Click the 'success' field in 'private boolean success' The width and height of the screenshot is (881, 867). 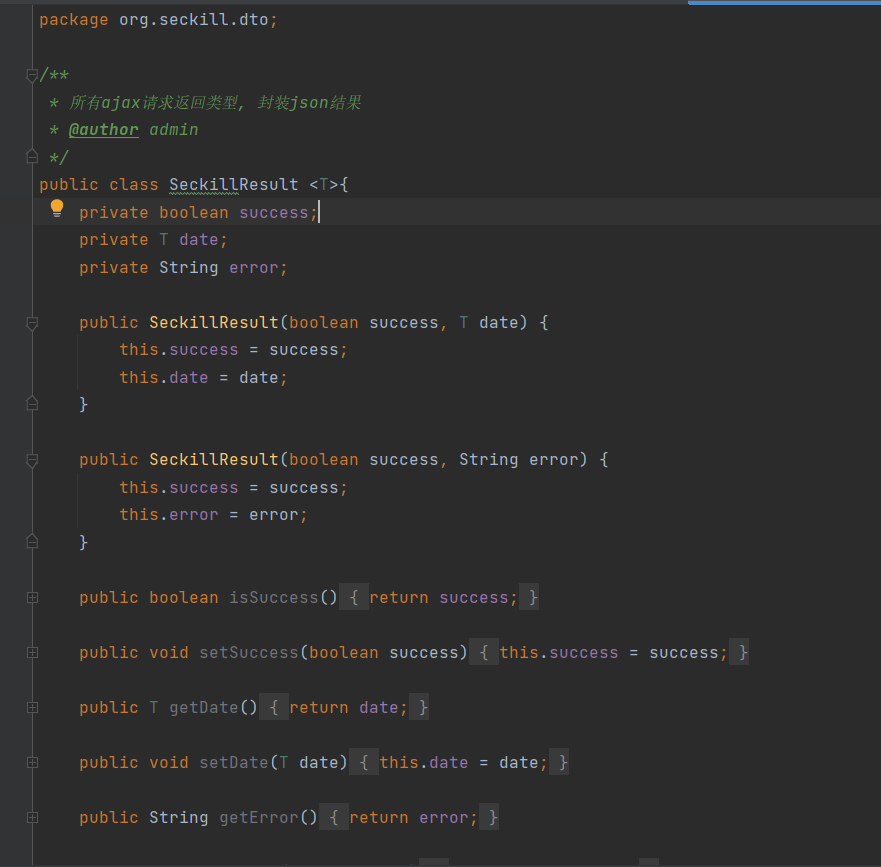click(x=274, y=212)
